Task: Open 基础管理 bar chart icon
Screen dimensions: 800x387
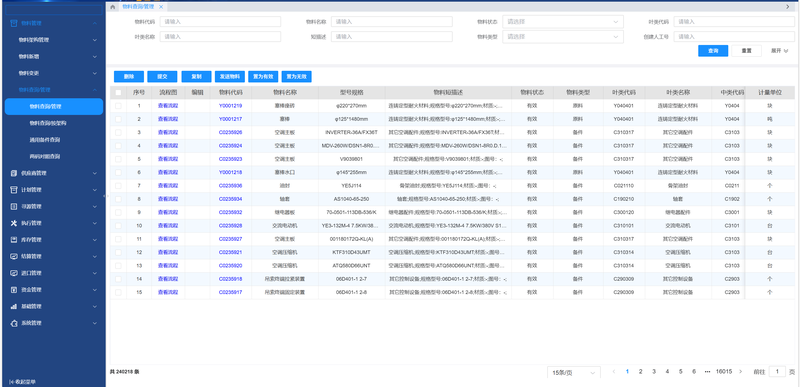Action: [14, 306]
